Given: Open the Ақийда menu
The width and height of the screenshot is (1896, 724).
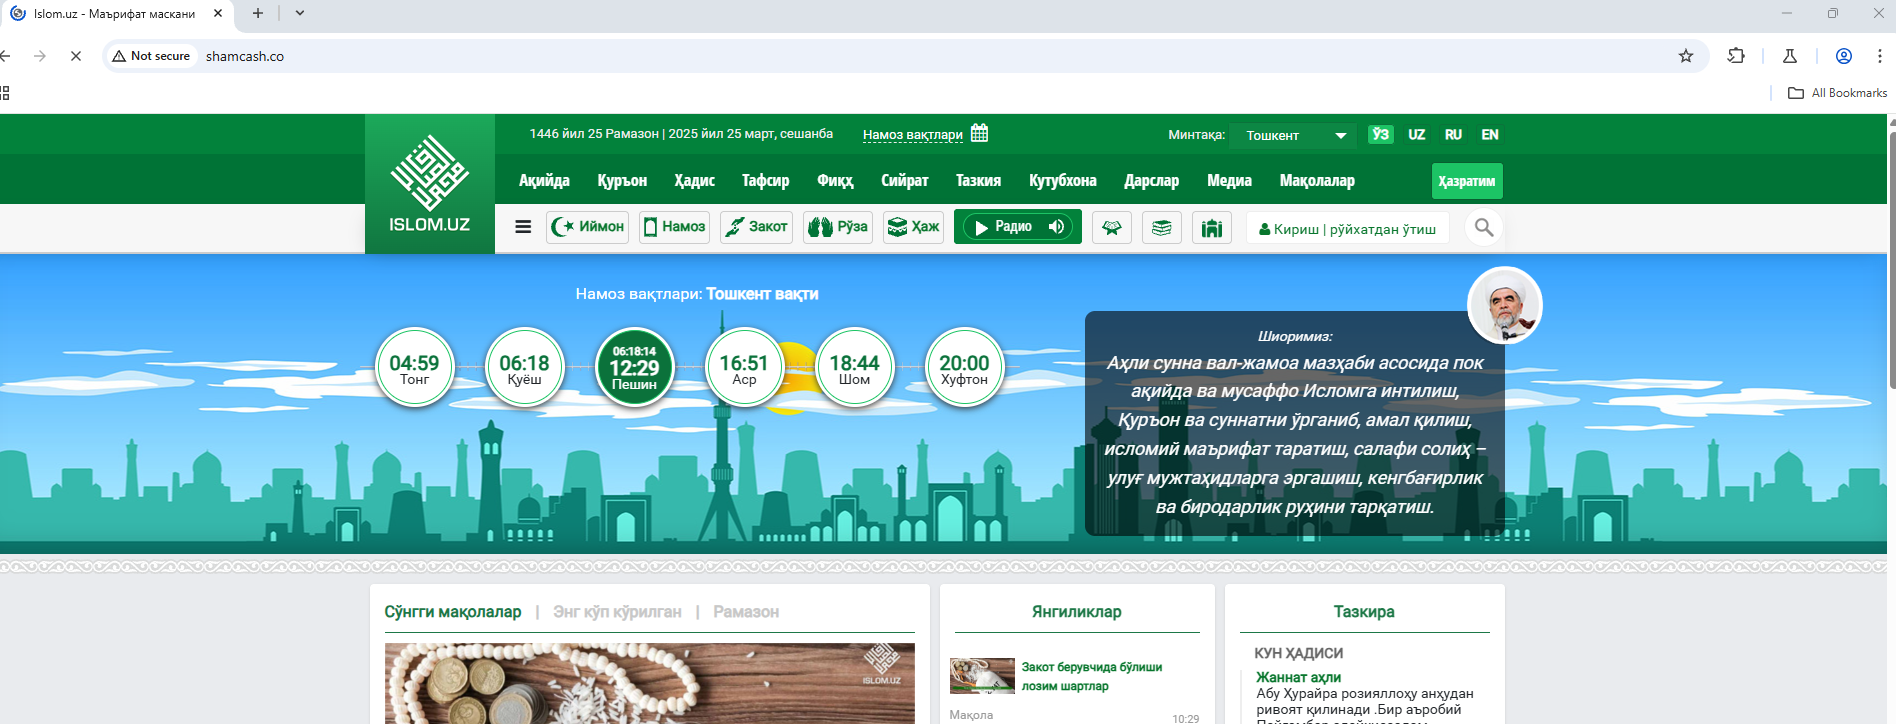Looking at the screenshot, I should point(544,181).
